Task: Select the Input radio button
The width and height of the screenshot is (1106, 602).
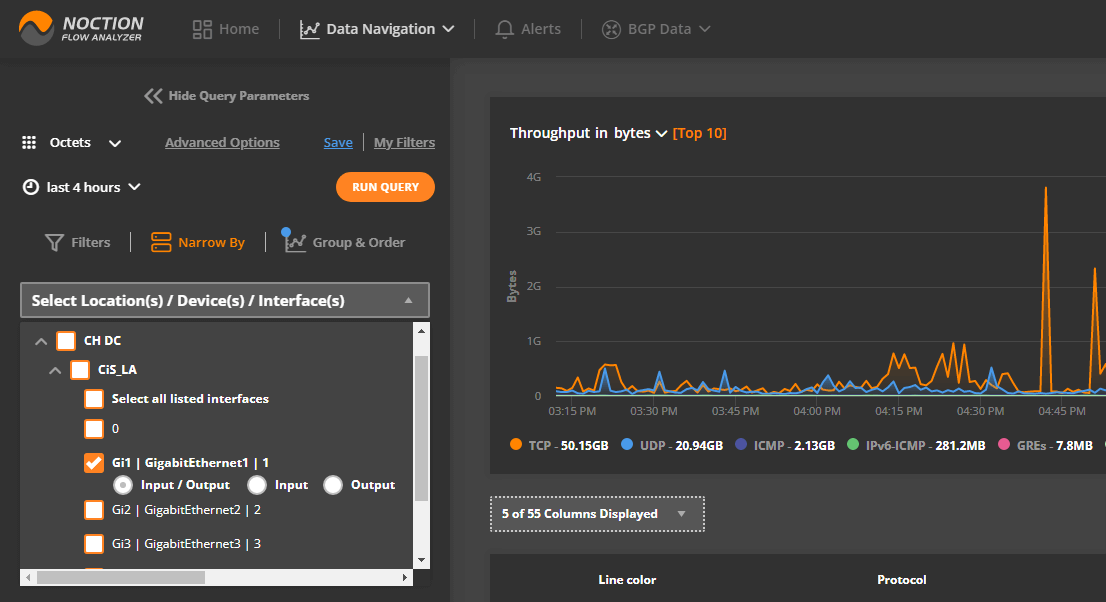Action: pos(257,485)
